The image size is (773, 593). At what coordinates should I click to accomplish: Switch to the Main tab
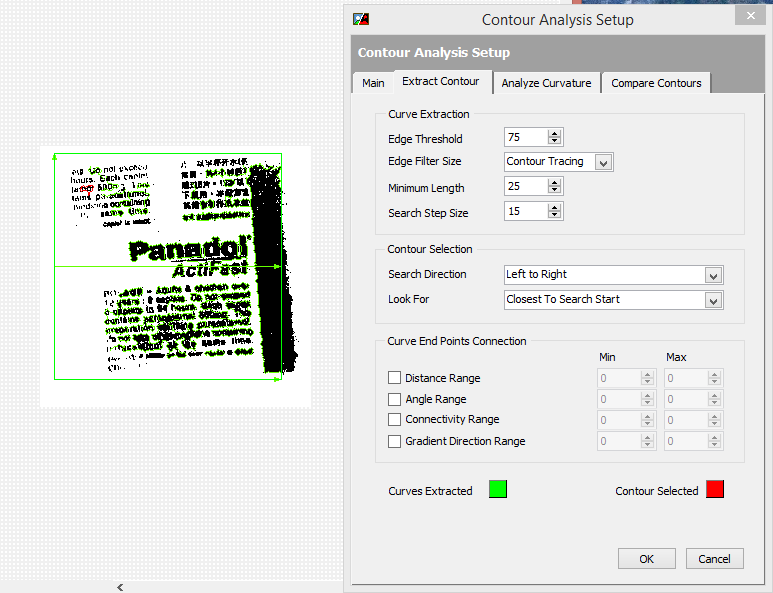(373, 83)
